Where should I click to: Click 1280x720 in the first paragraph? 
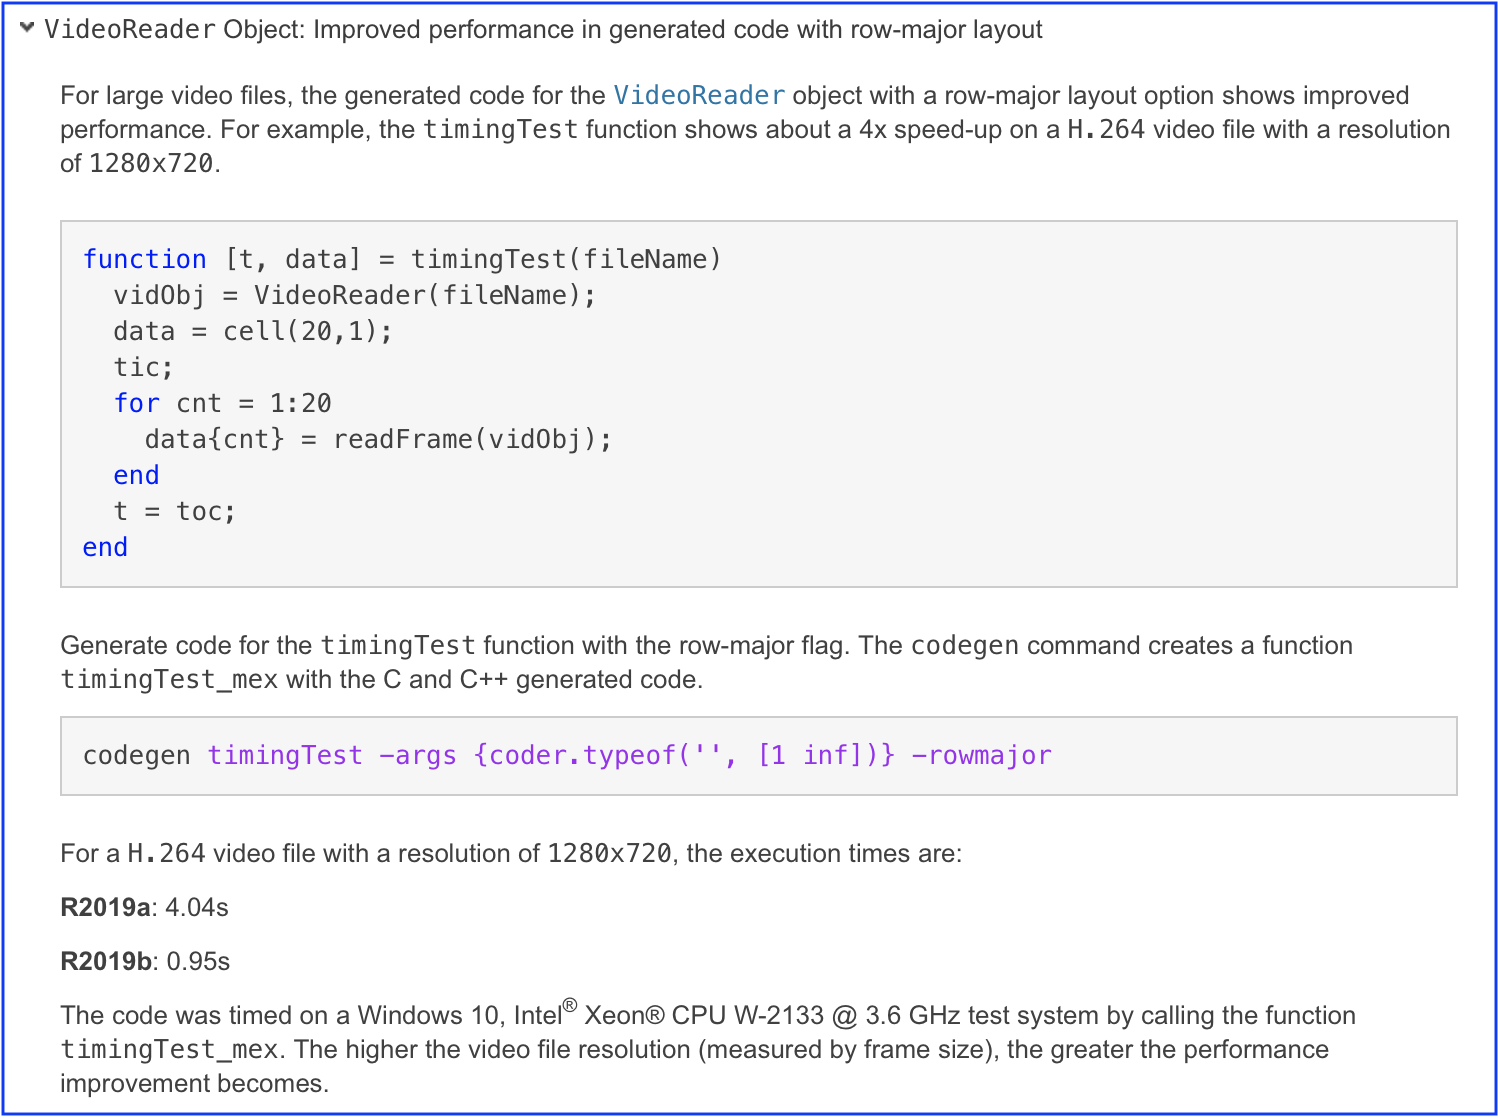[151, 164]
